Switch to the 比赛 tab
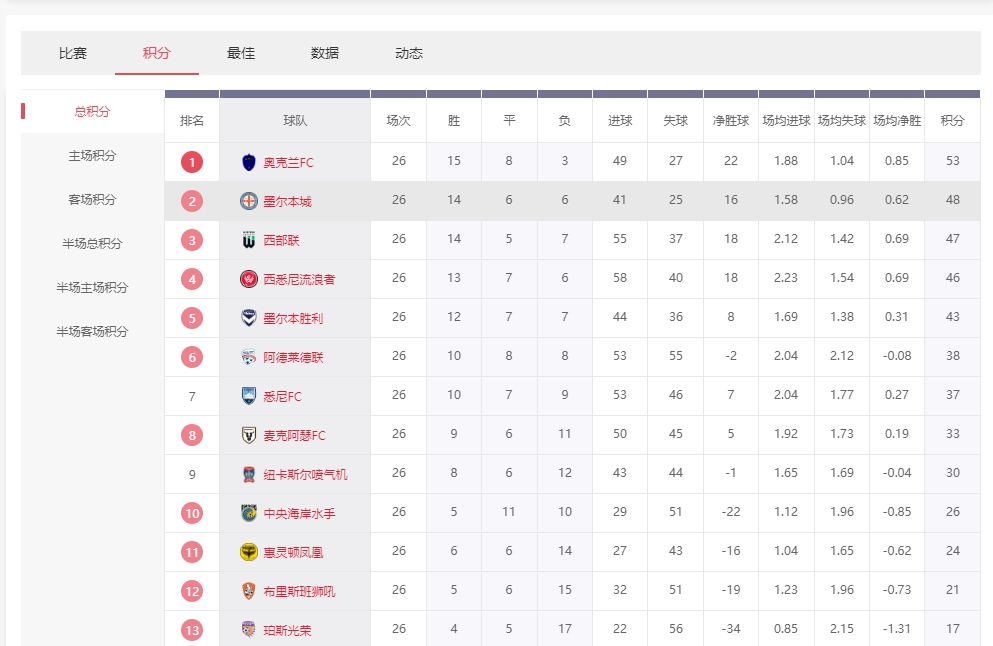This screenshot has height=646, width=993. coord(73,53)
